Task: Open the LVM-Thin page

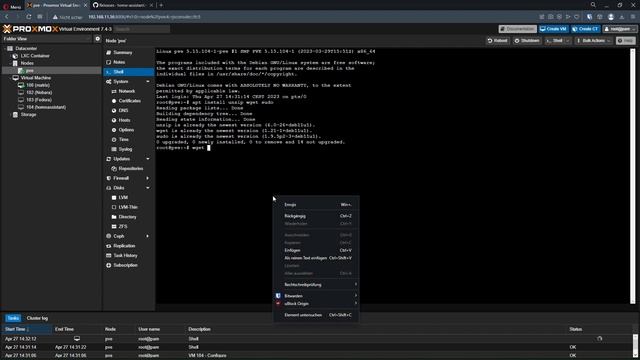Action: click(x=128, y=207)
